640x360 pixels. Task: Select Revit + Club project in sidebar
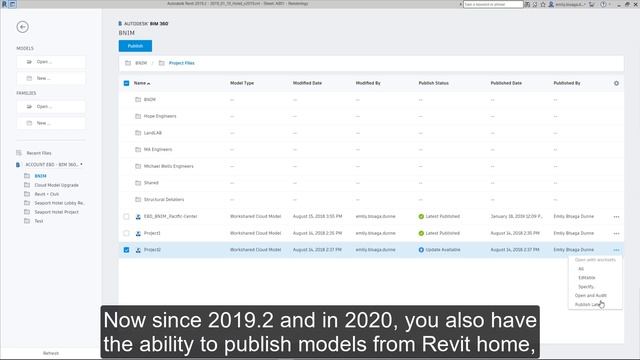pos(47,194)
